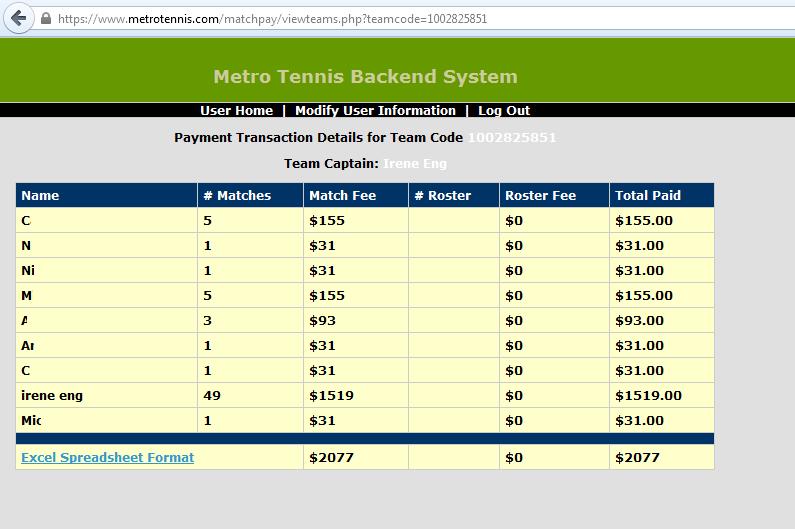Select the Roster Fee column header
This screenshot has width=795, height=529.
coord(540,195)
